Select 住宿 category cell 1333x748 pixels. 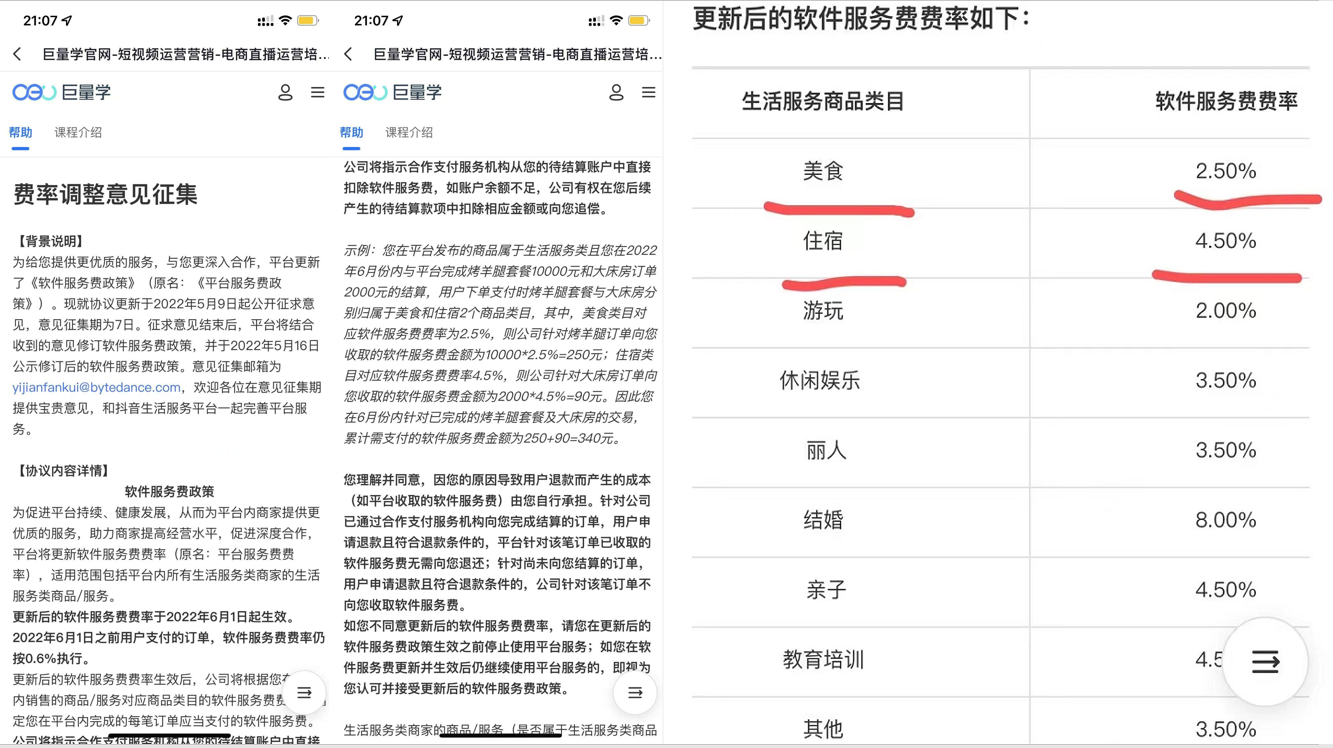[823, 241]
